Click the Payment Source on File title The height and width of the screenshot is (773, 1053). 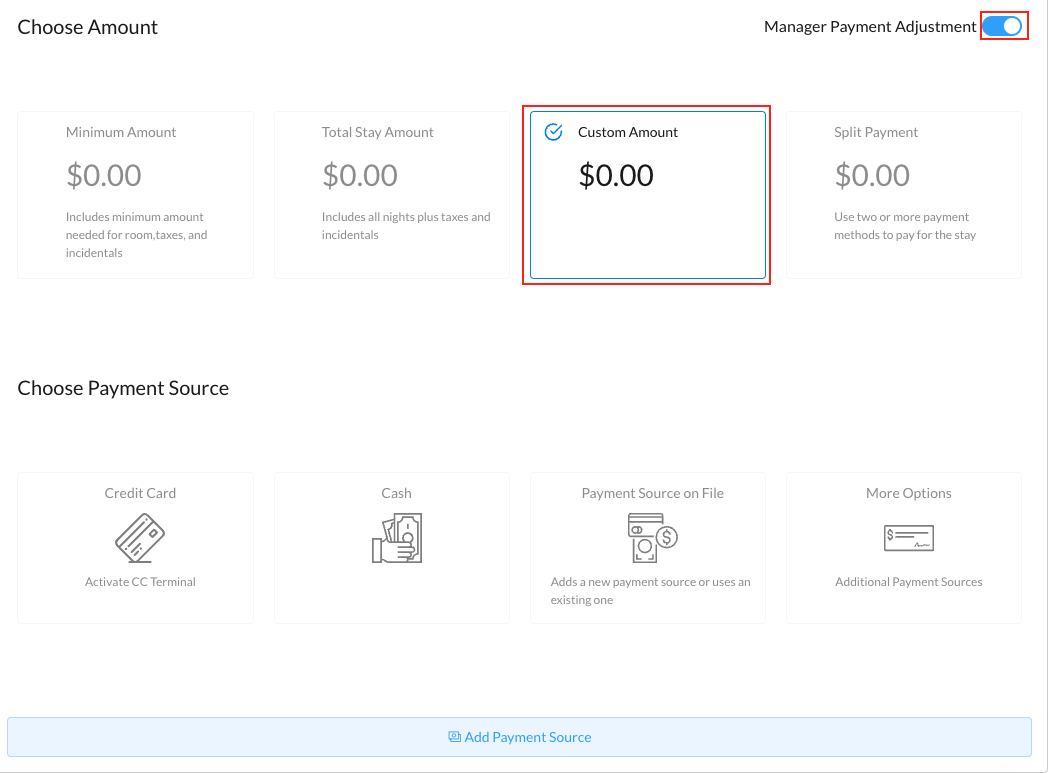point(652,493)
